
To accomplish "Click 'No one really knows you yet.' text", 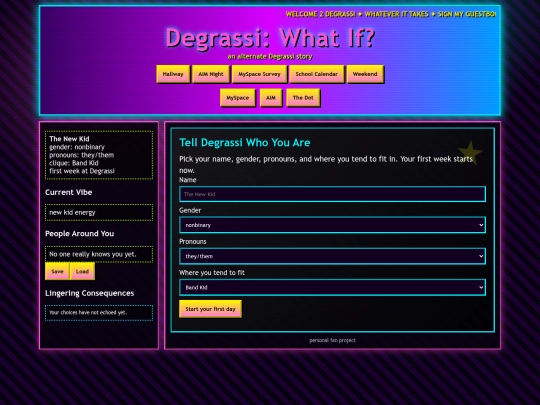I will point(93,254).
